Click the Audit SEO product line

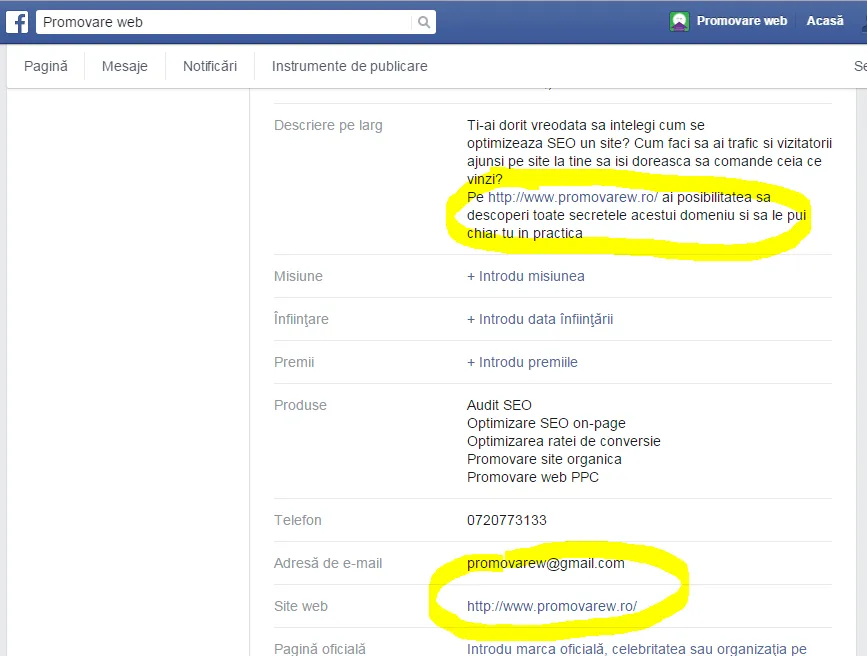499,405
